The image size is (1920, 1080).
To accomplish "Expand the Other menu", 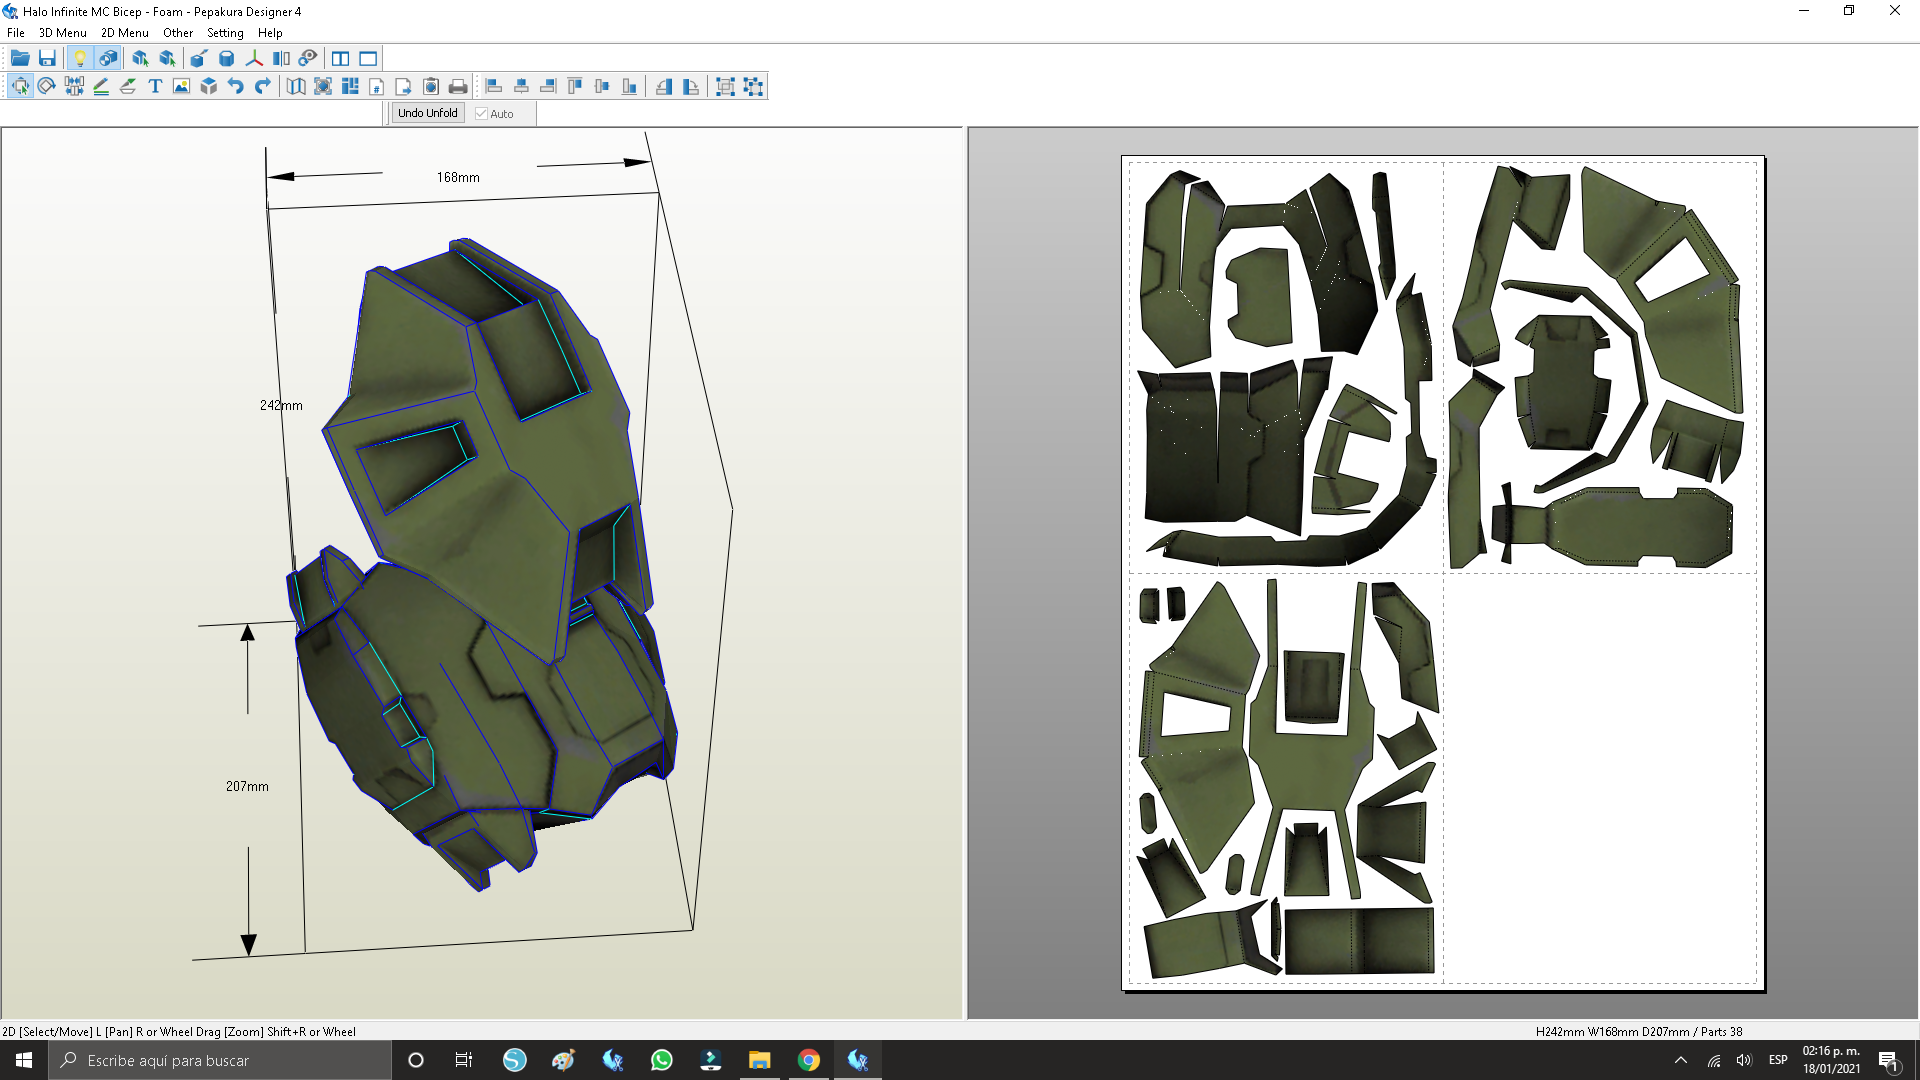I will click(x=178, y=33).
